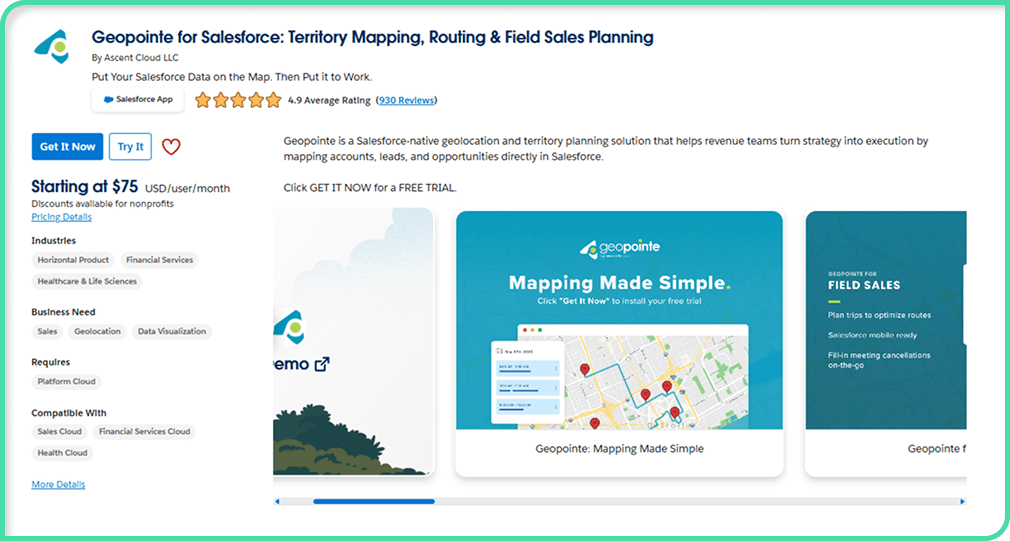Expand More Details link

click(x=58, y=485)
